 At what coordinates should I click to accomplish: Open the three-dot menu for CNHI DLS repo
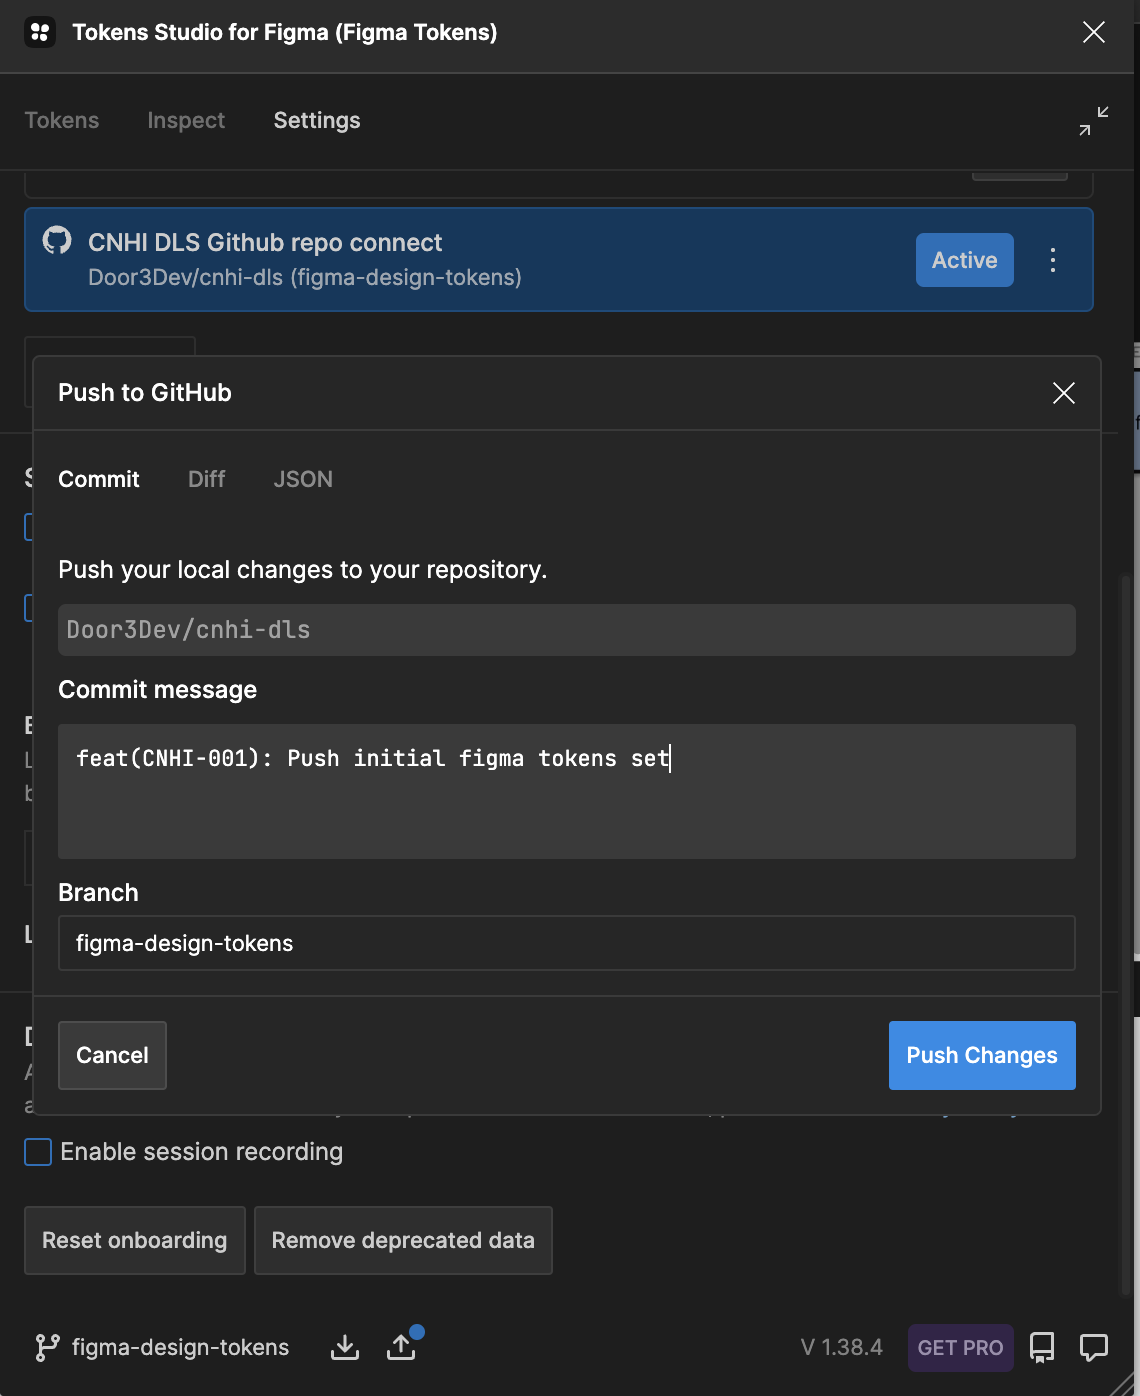[1053, 260]
